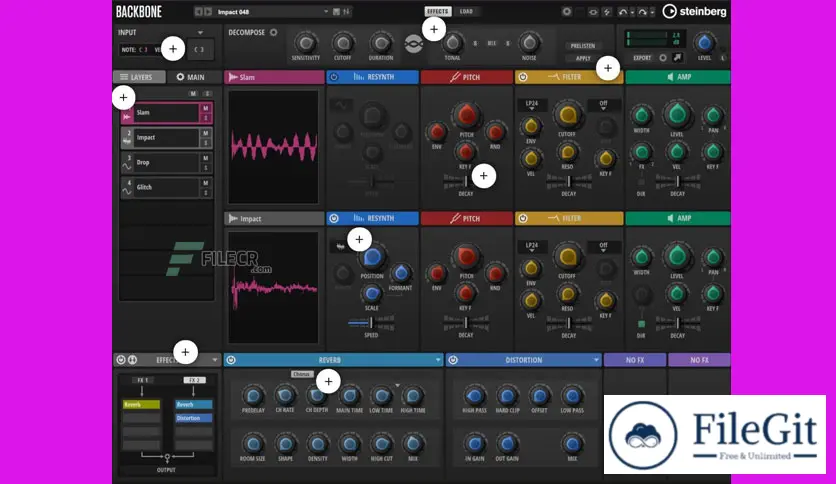This screenshot has height=484, width=836.
Task: Click the tonal/noise link icon in Decompose
Action: click(x=414, y=44)
